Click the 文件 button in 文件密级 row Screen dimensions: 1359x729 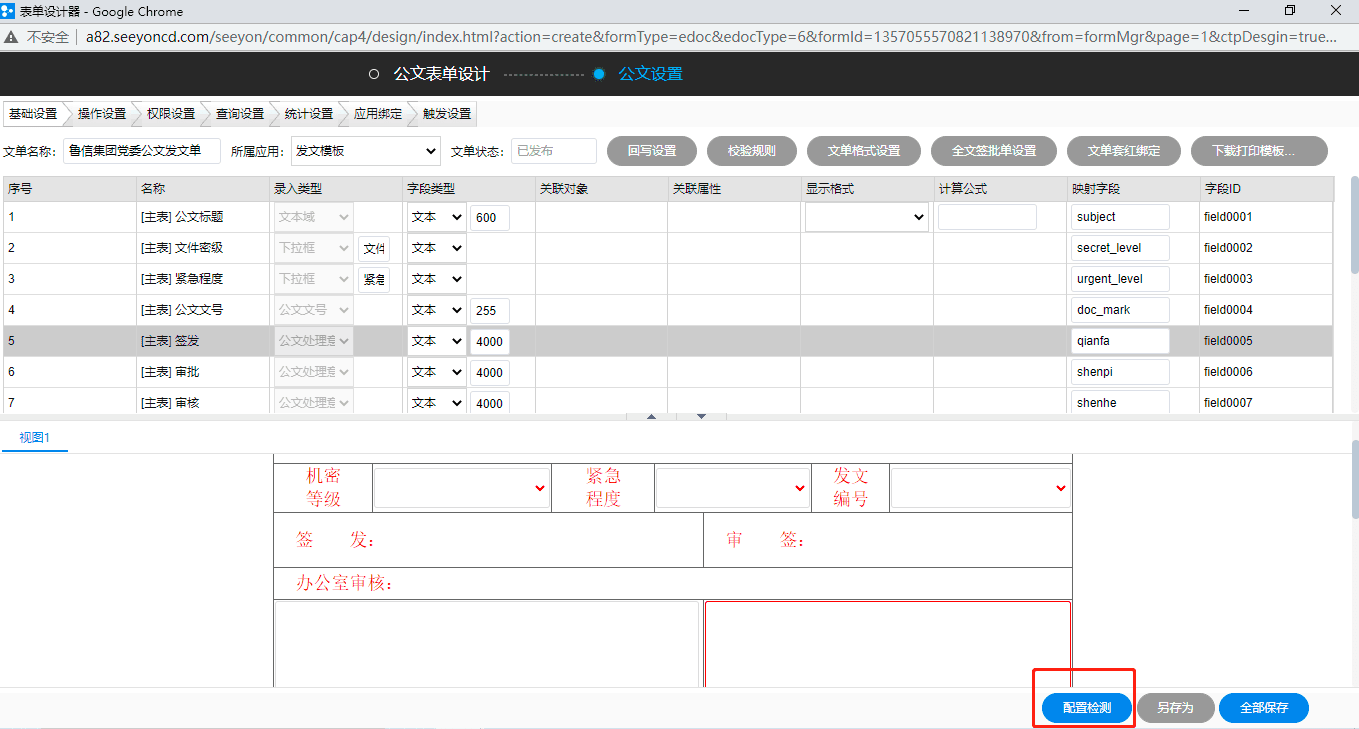pyautogui.click(x=374, y=248)
